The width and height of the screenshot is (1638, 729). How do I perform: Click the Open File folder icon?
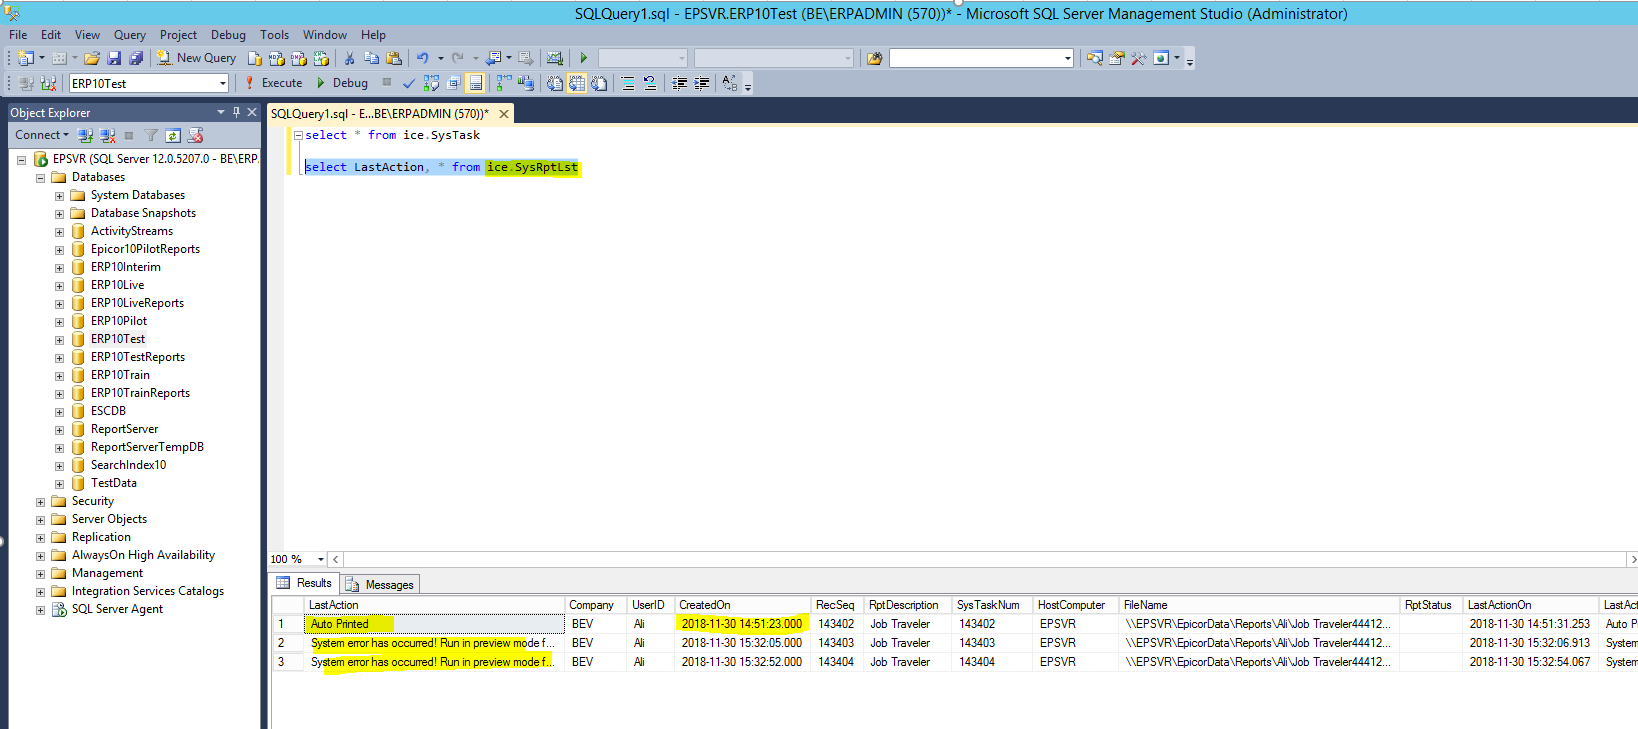pos(92,58)
